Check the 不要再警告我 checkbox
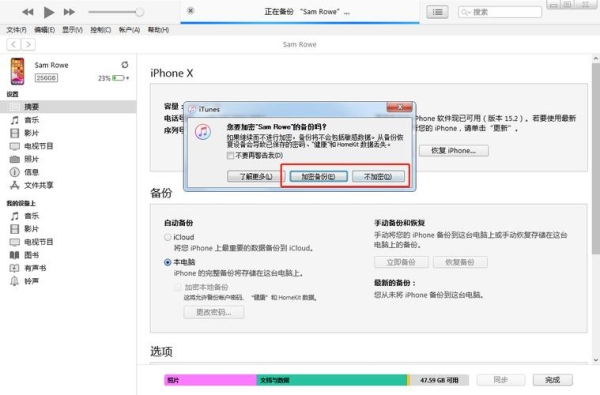 click(x=230, y=155)
